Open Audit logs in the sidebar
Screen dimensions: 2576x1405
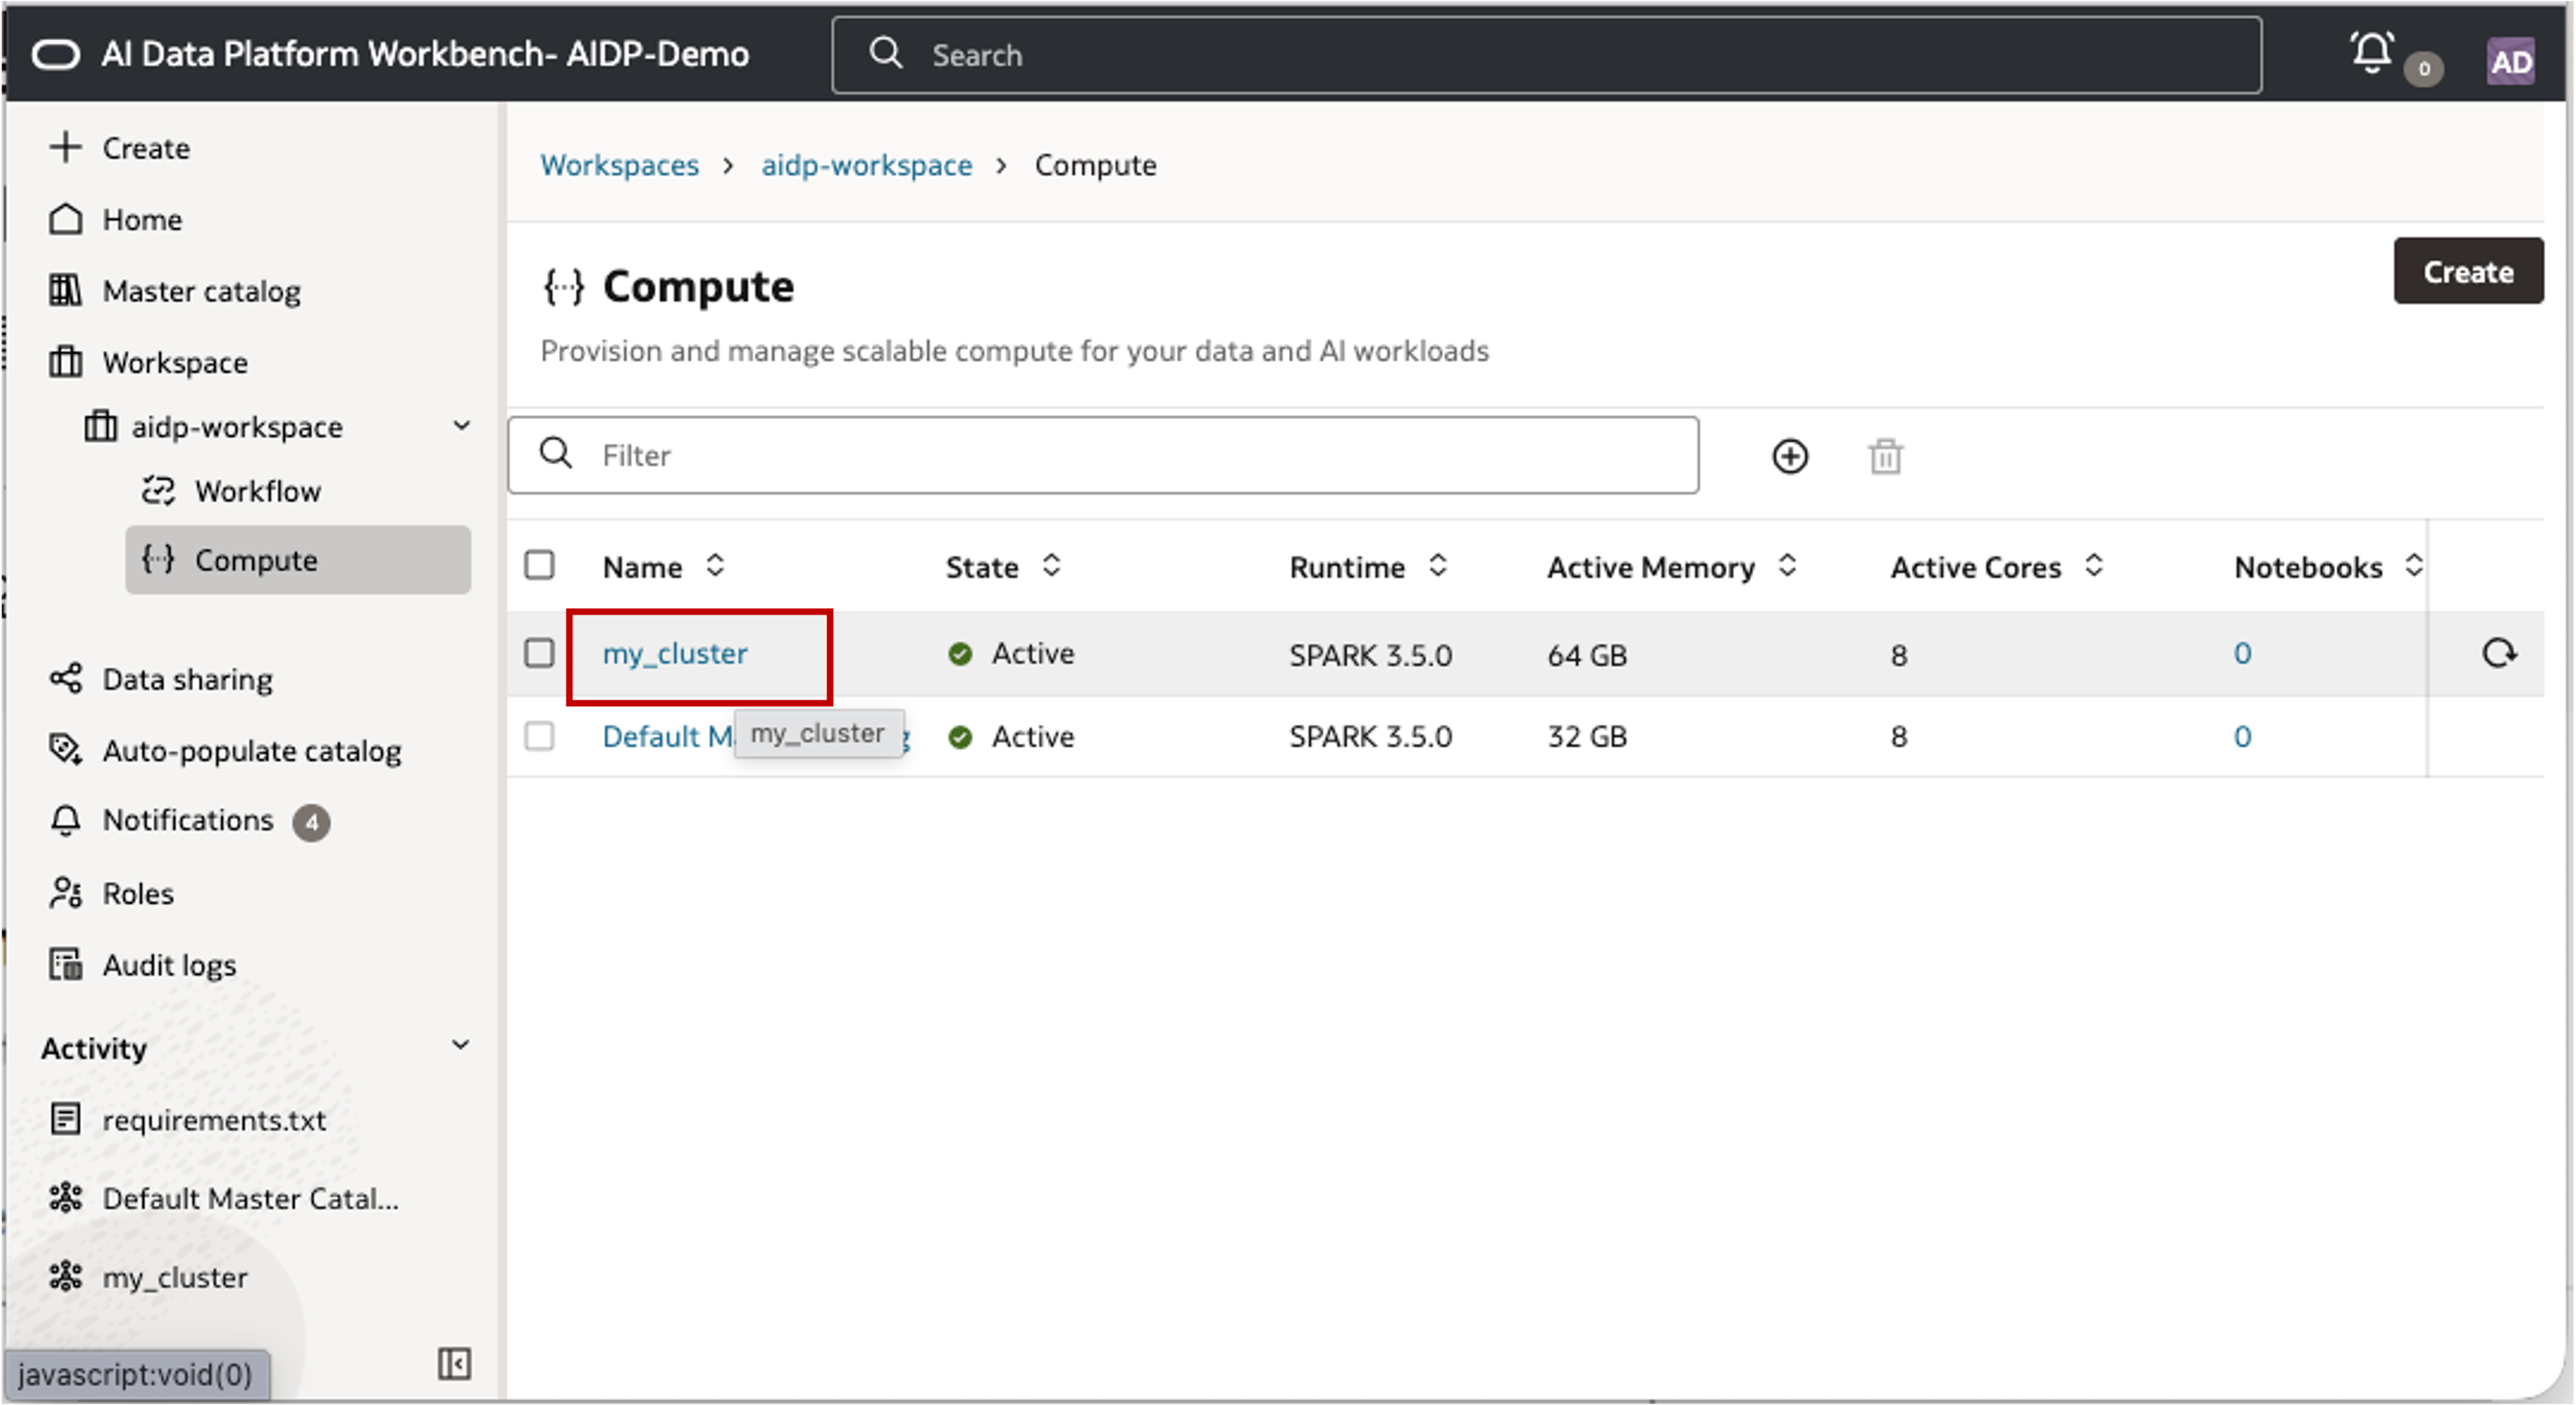169,965
